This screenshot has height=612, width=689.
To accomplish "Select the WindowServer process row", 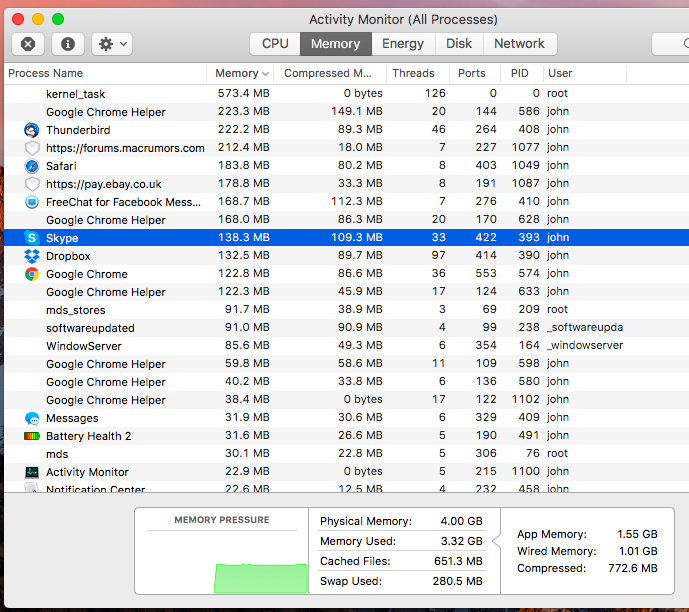I will (346, 346).
